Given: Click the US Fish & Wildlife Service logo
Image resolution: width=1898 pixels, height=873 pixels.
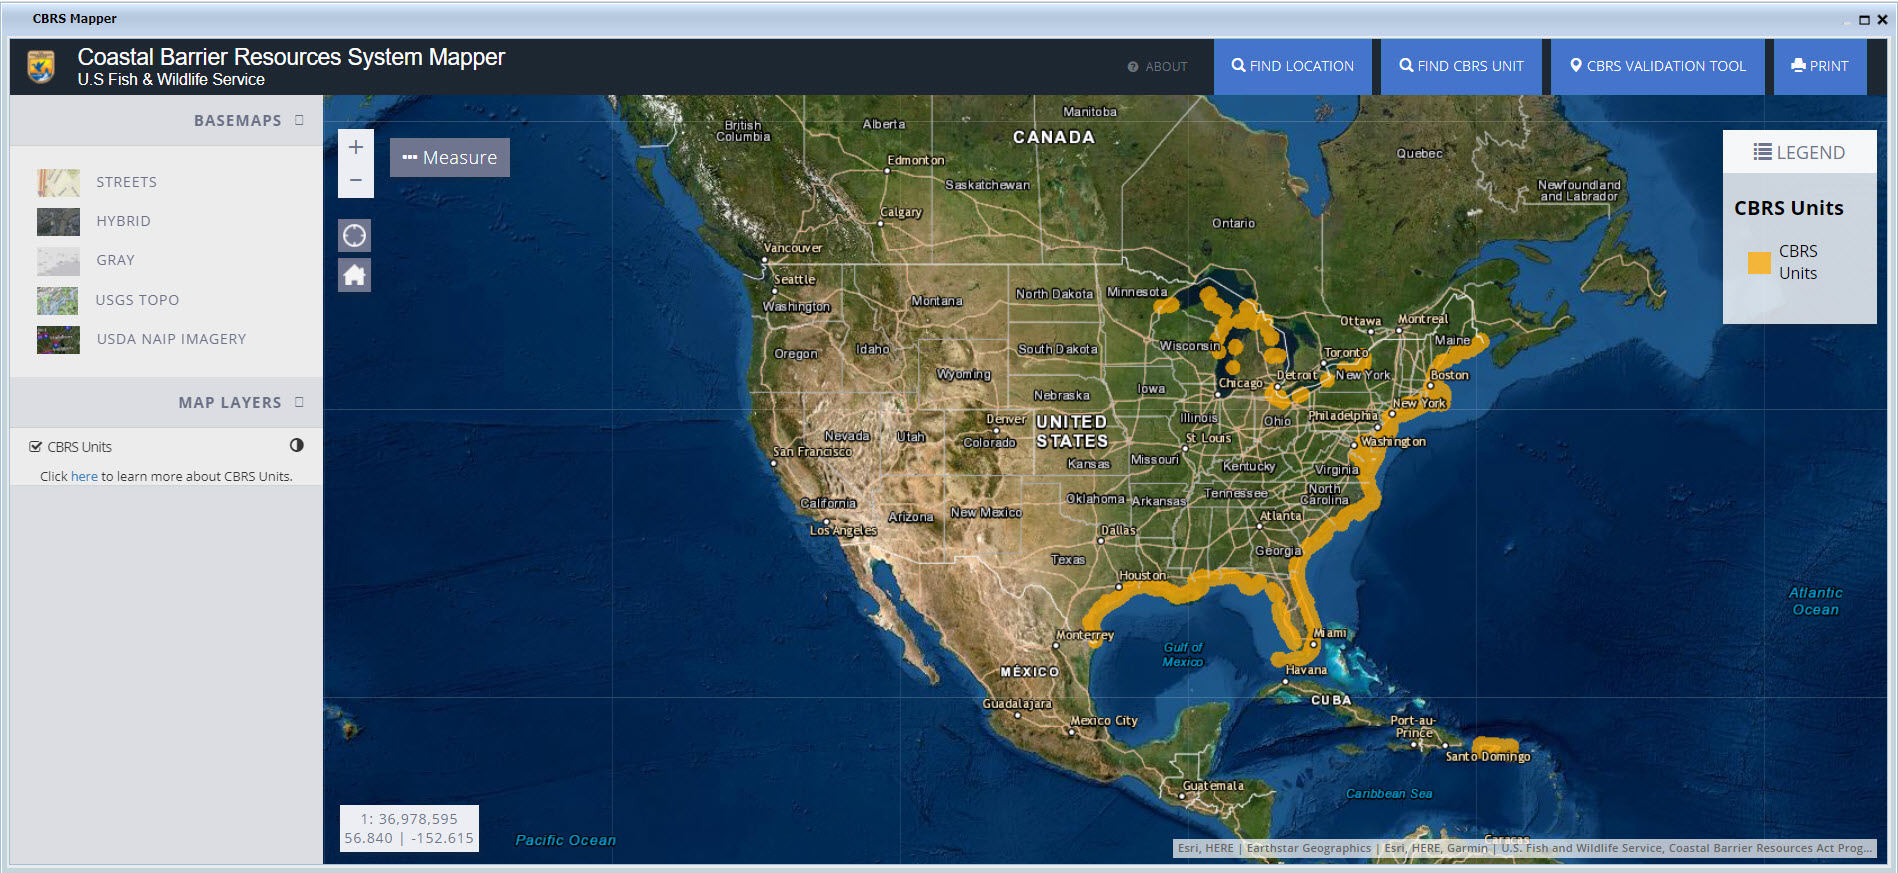Looking at the screenshot, I should click(x=42, y=67).
